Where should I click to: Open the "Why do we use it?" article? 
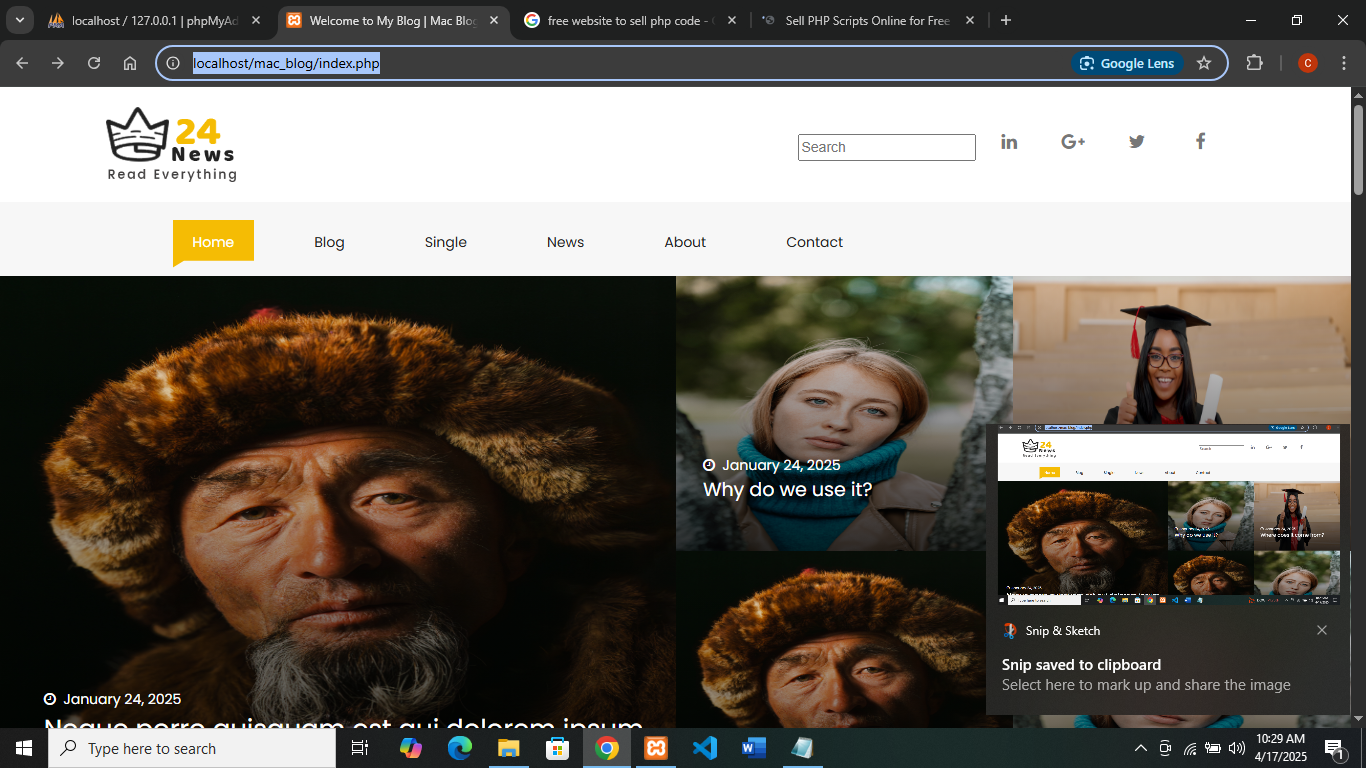[787, 490]
